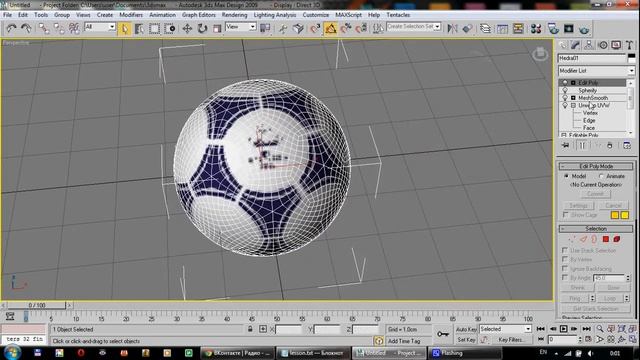Expand the MeshSmooth modifier sub-levels
Image resolution: width=640 pixels, height=360 pixels.
point(573,98)
